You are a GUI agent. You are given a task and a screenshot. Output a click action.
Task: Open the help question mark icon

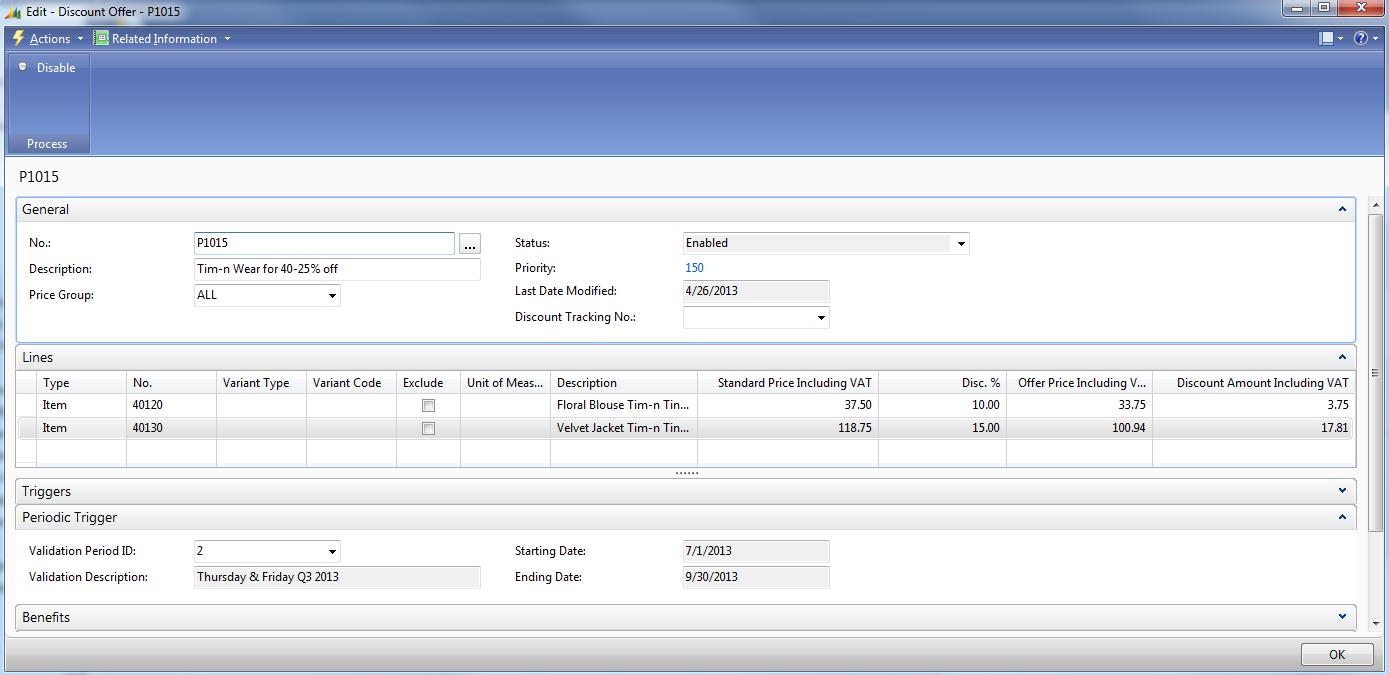click(1360, 38)
